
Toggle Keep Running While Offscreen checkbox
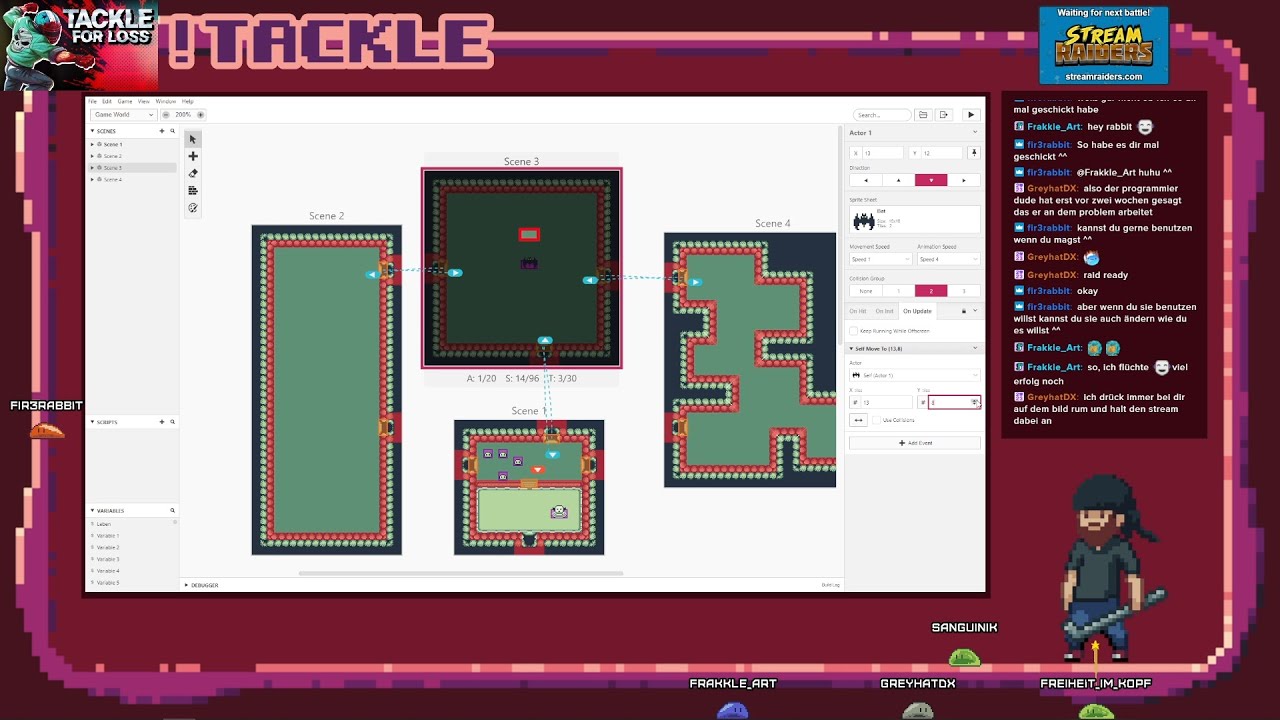tap(853, 330)
